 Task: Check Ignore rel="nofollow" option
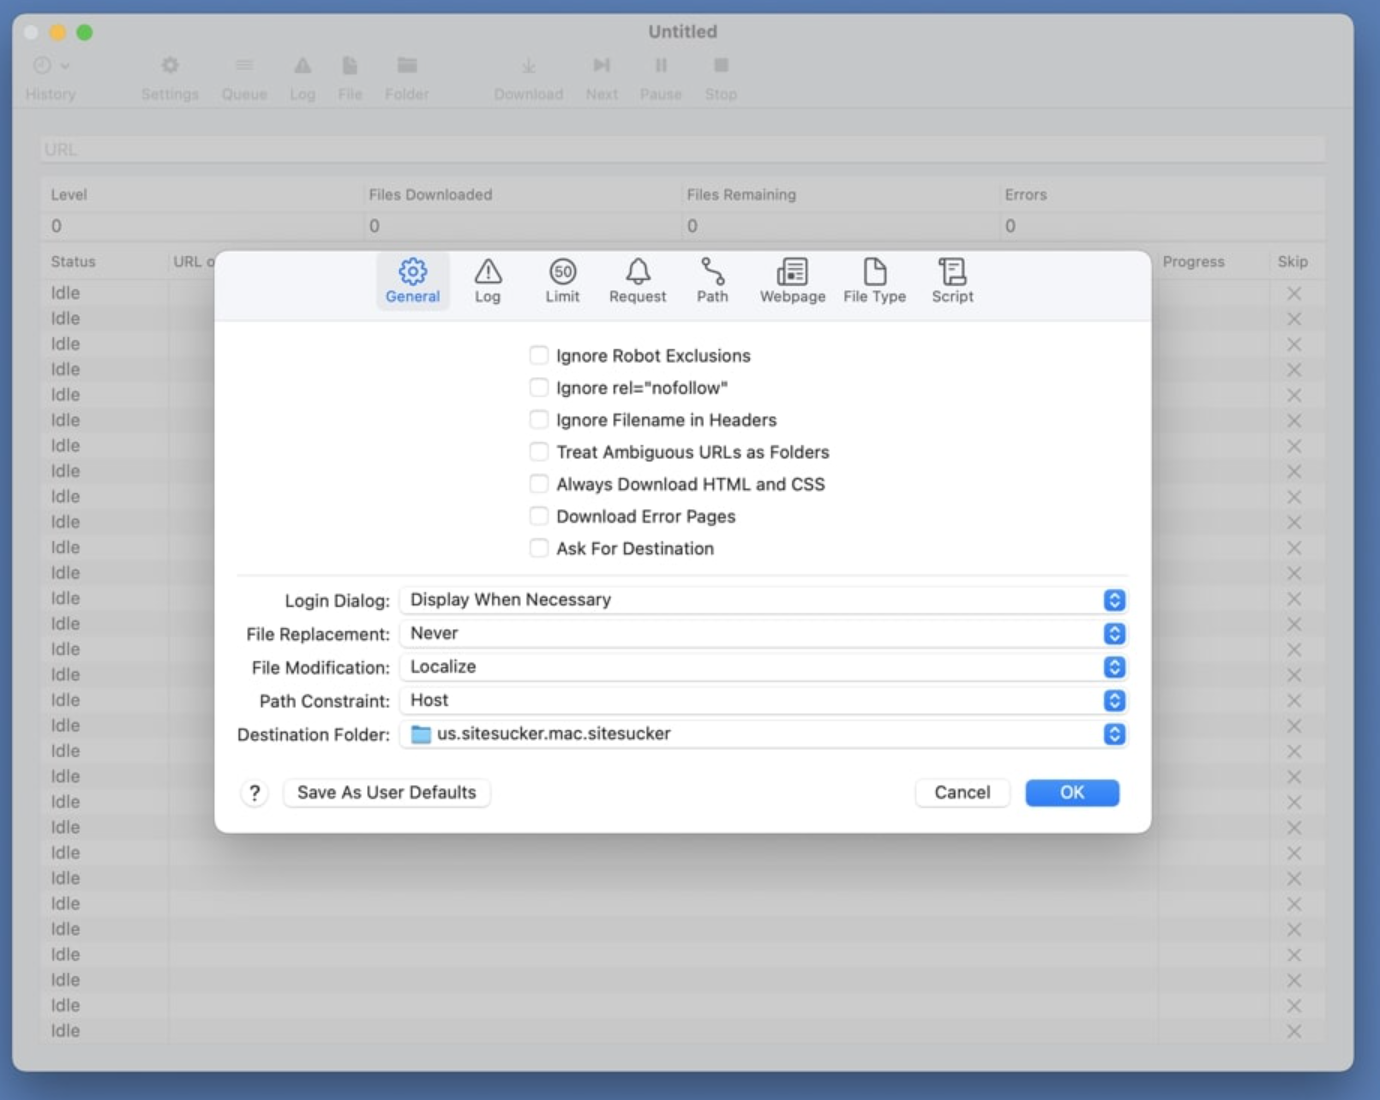[539, 387]
